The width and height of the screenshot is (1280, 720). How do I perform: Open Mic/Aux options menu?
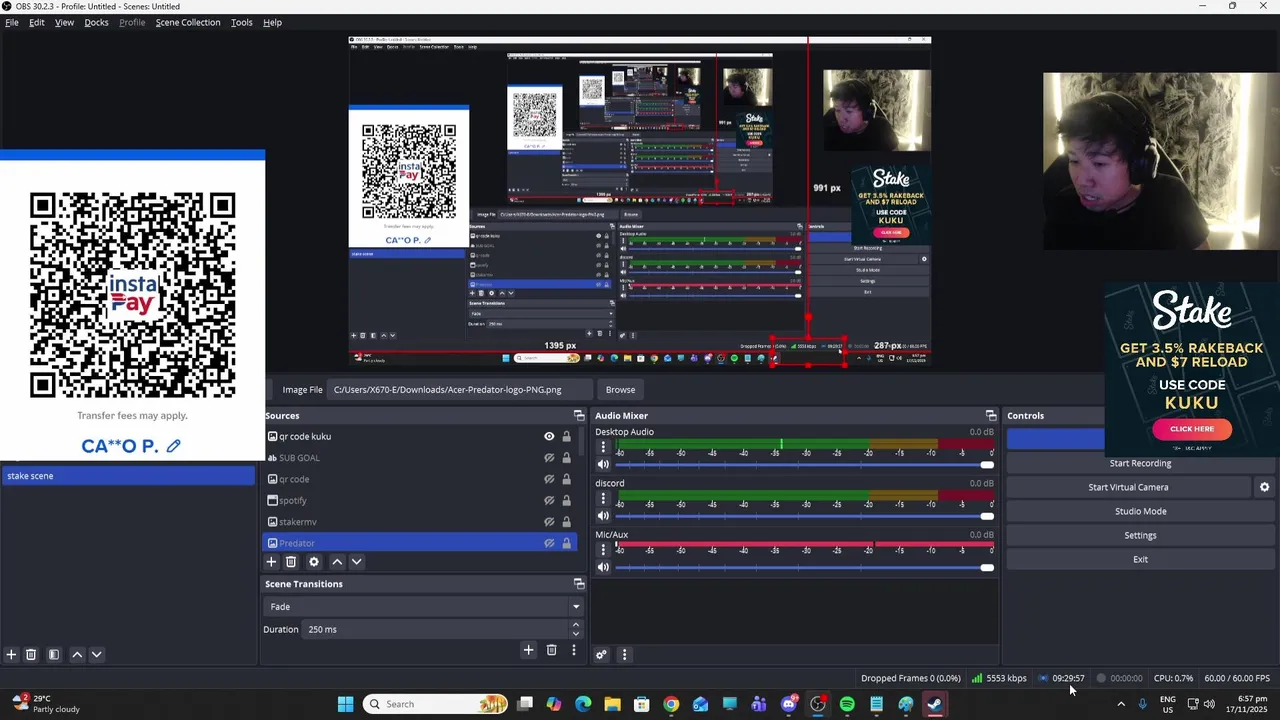(x=603, y=549)
